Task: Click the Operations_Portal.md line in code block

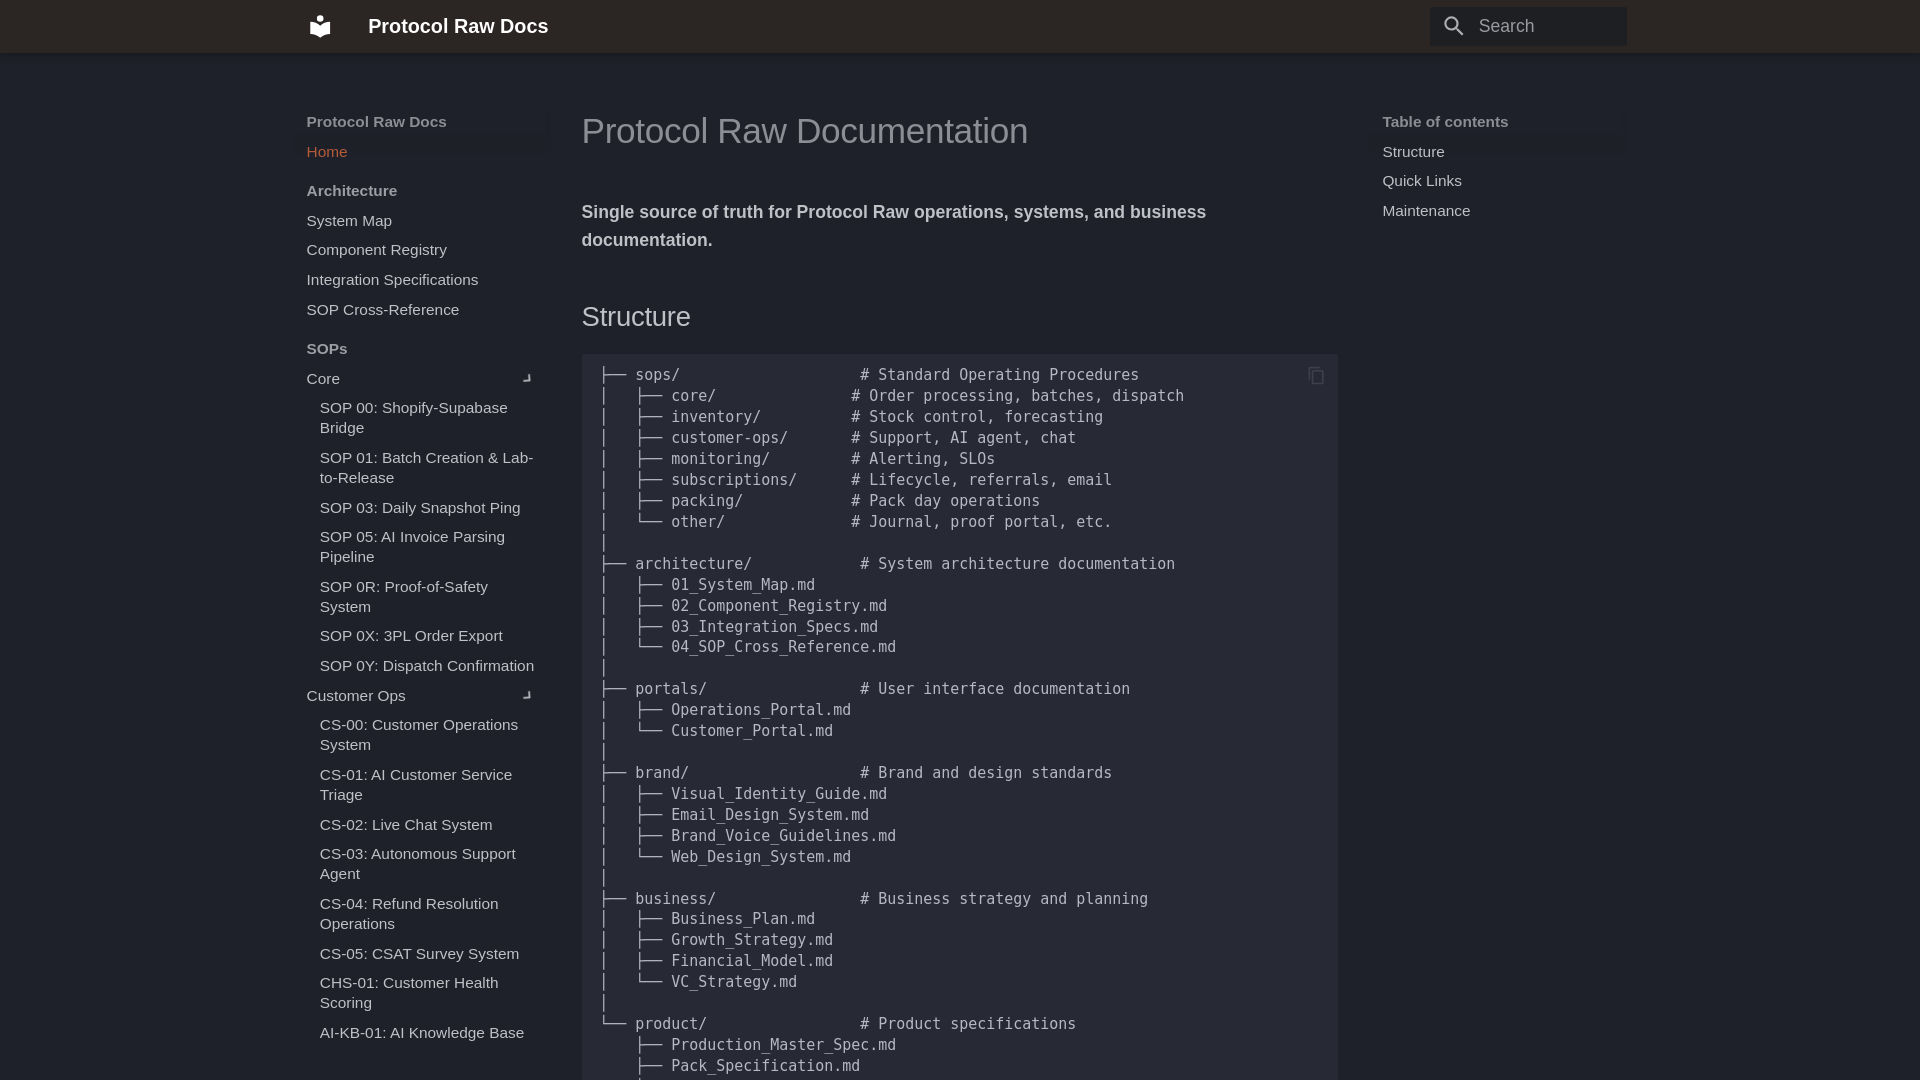Action: point(761,710)
